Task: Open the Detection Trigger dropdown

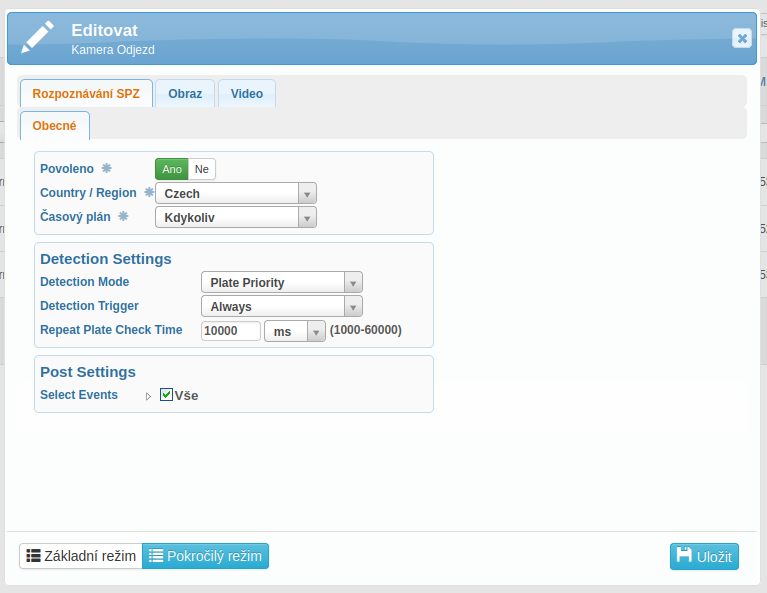Action: click(x=281, y=307)
